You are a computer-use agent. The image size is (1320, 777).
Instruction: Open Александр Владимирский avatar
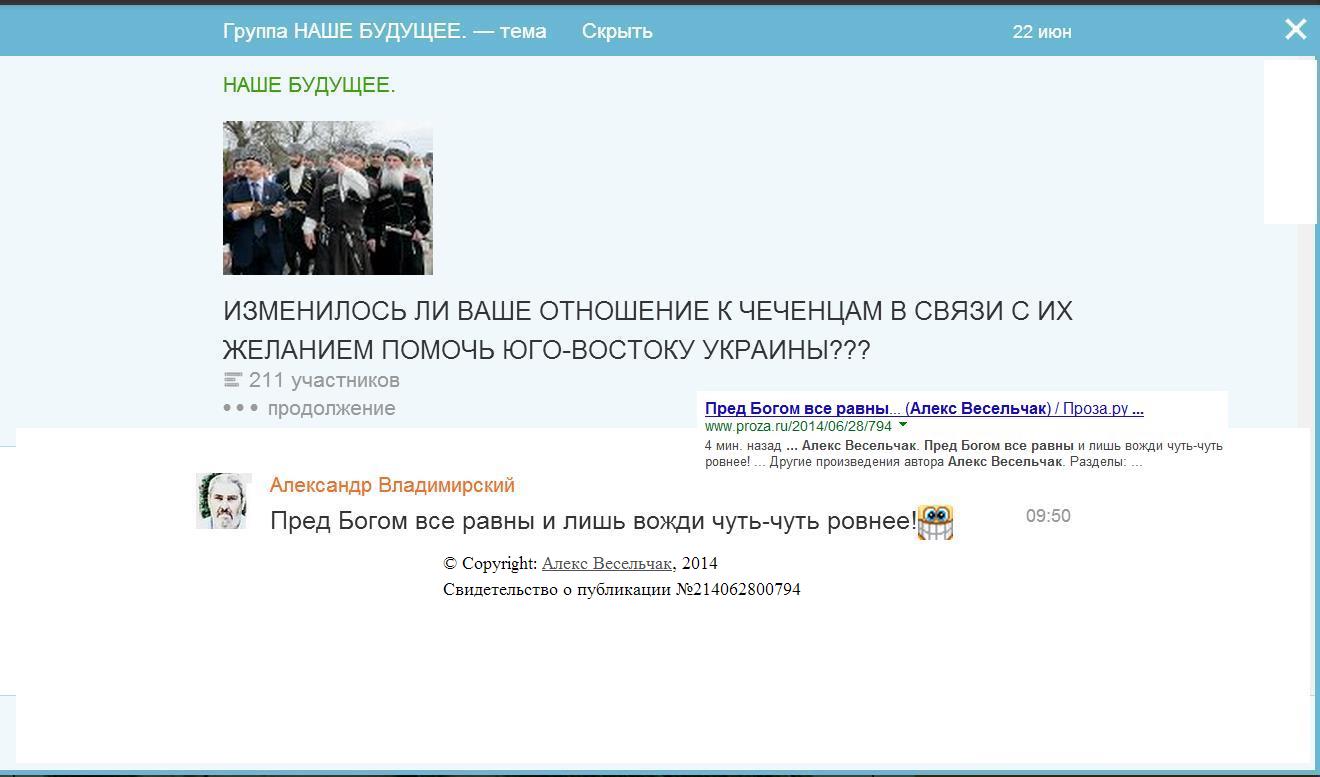[223, 501]
